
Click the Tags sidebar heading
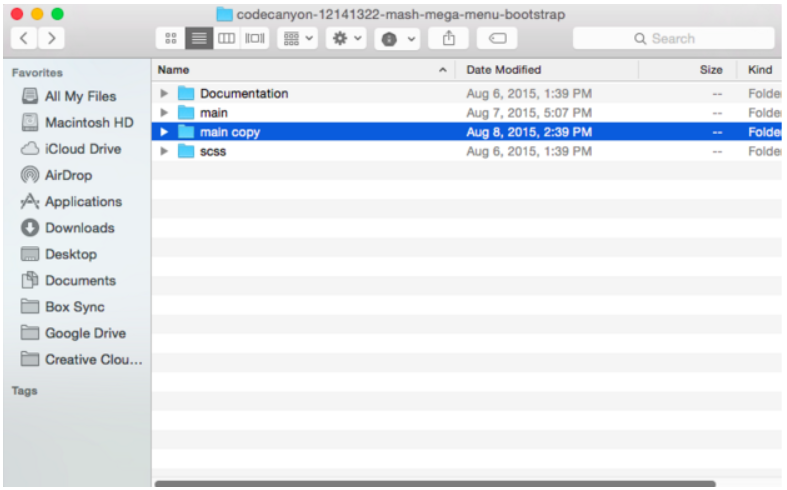click(24, 391)
